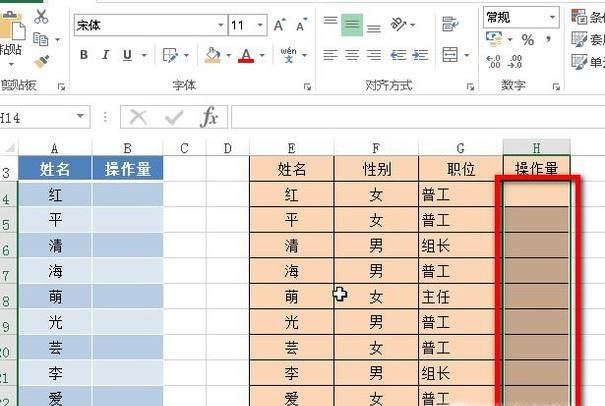Viewport: 605px width, 406px height.
Task: Open 字体 group dialog launcher
Action: 307,87
